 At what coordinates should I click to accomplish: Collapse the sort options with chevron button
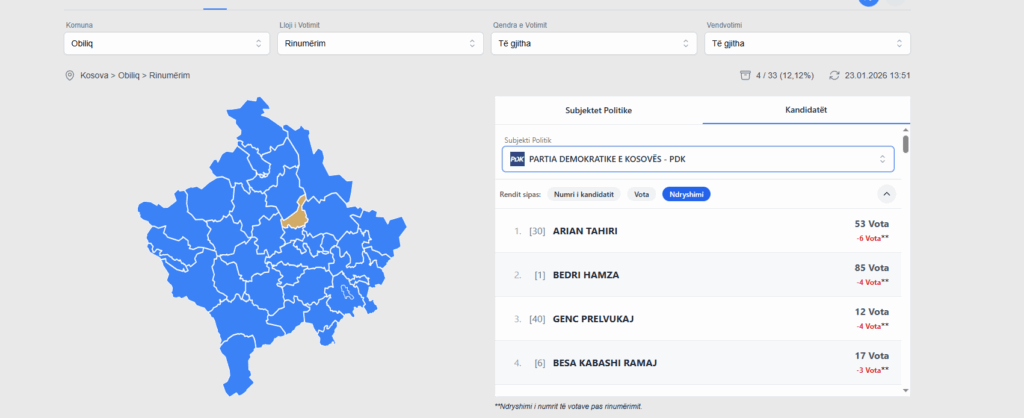pyautogui.click(x=886, y=194)
